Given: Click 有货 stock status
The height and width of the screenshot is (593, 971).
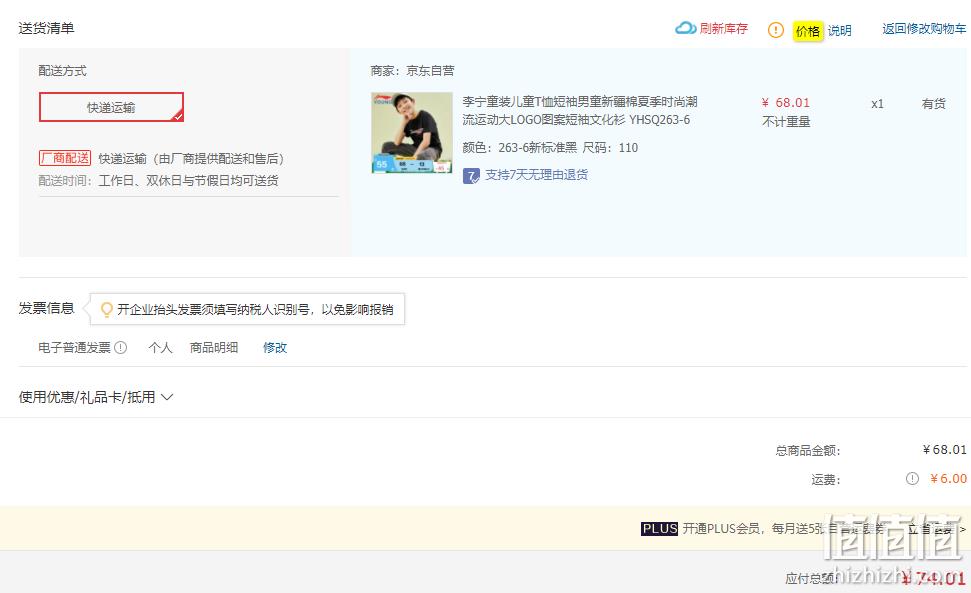Looking at the screenshot, I should tap(933, 104).
